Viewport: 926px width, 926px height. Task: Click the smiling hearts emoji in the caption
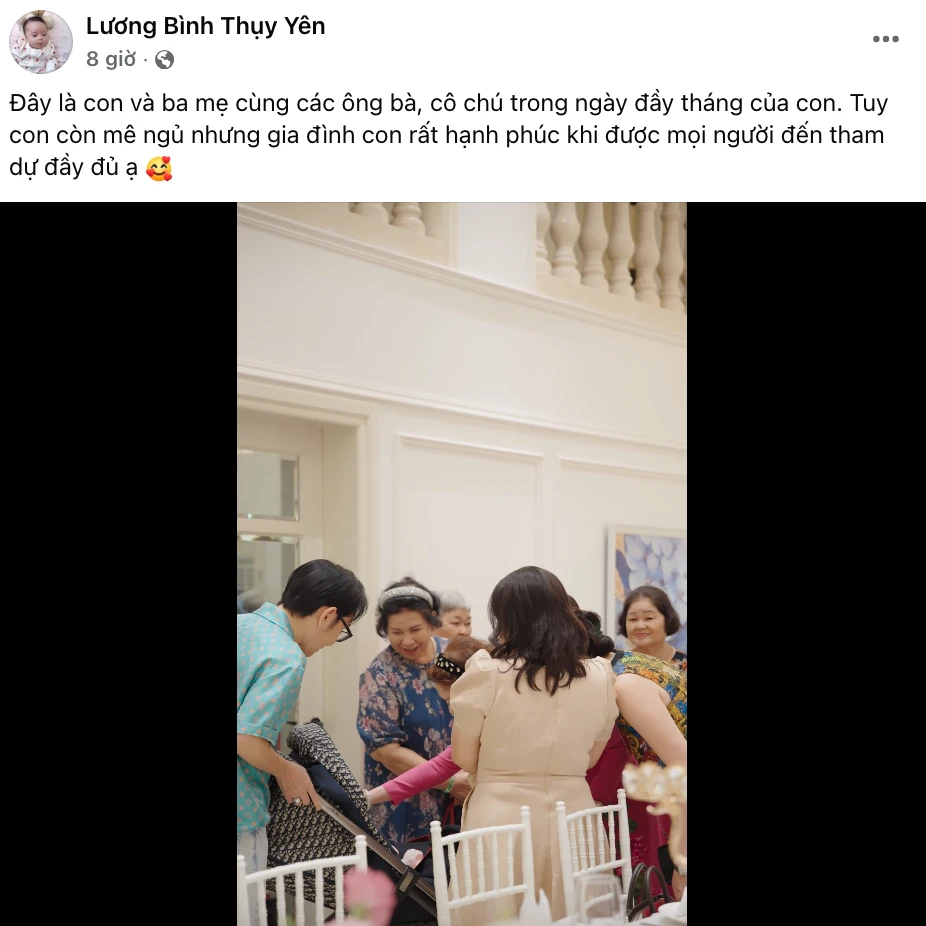[x=159, y=168]
